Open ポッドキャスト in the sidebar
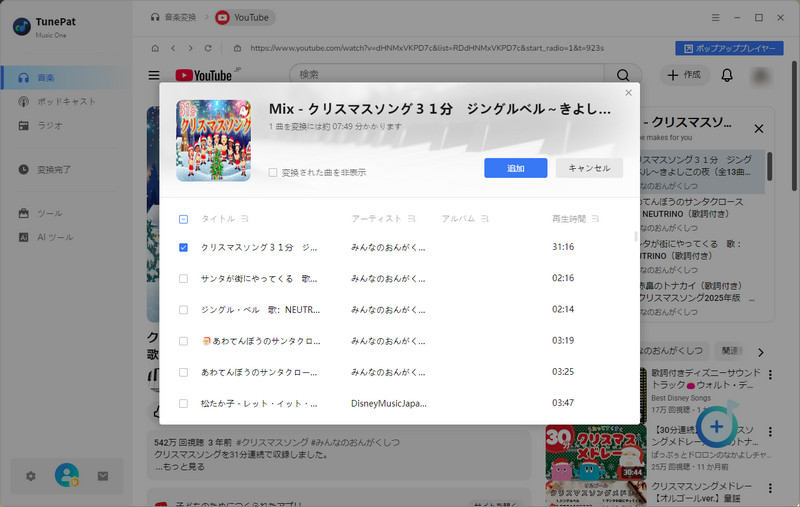800x507 pixels. click(x=64, y=102)
